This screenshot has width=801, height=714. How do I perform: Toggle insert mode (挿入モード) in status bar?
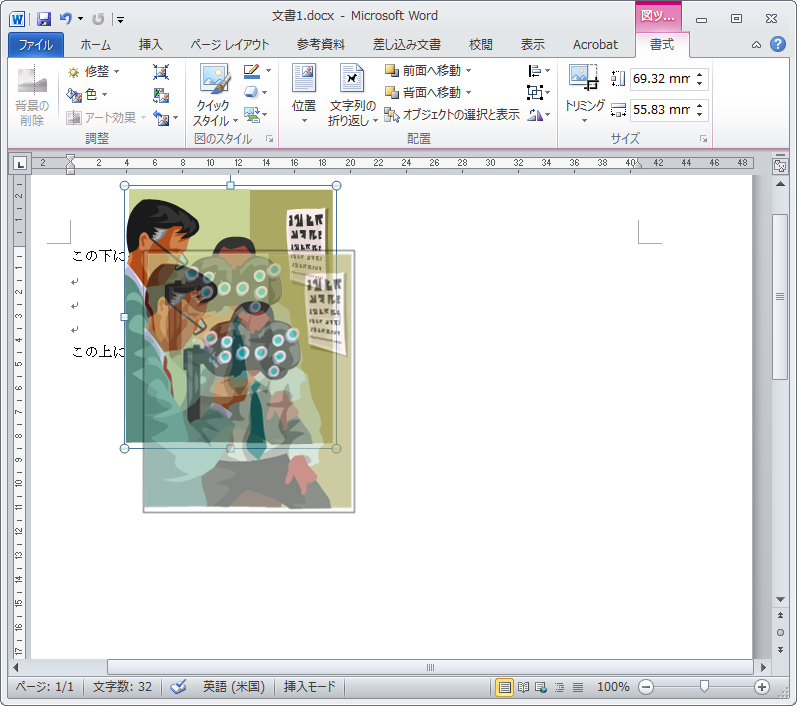tap(310, 687)
